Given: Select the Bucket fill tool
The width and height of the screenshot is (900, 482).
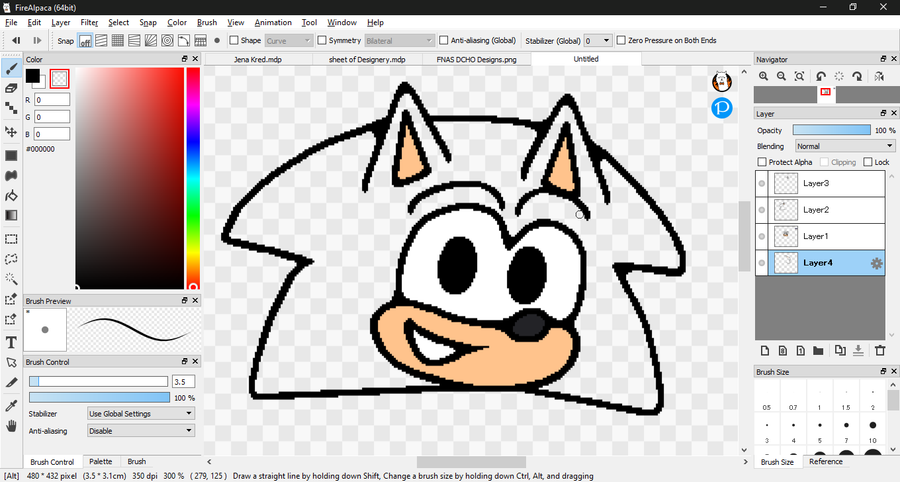Looking at the screenshot, I should click(x=11, y=196).
